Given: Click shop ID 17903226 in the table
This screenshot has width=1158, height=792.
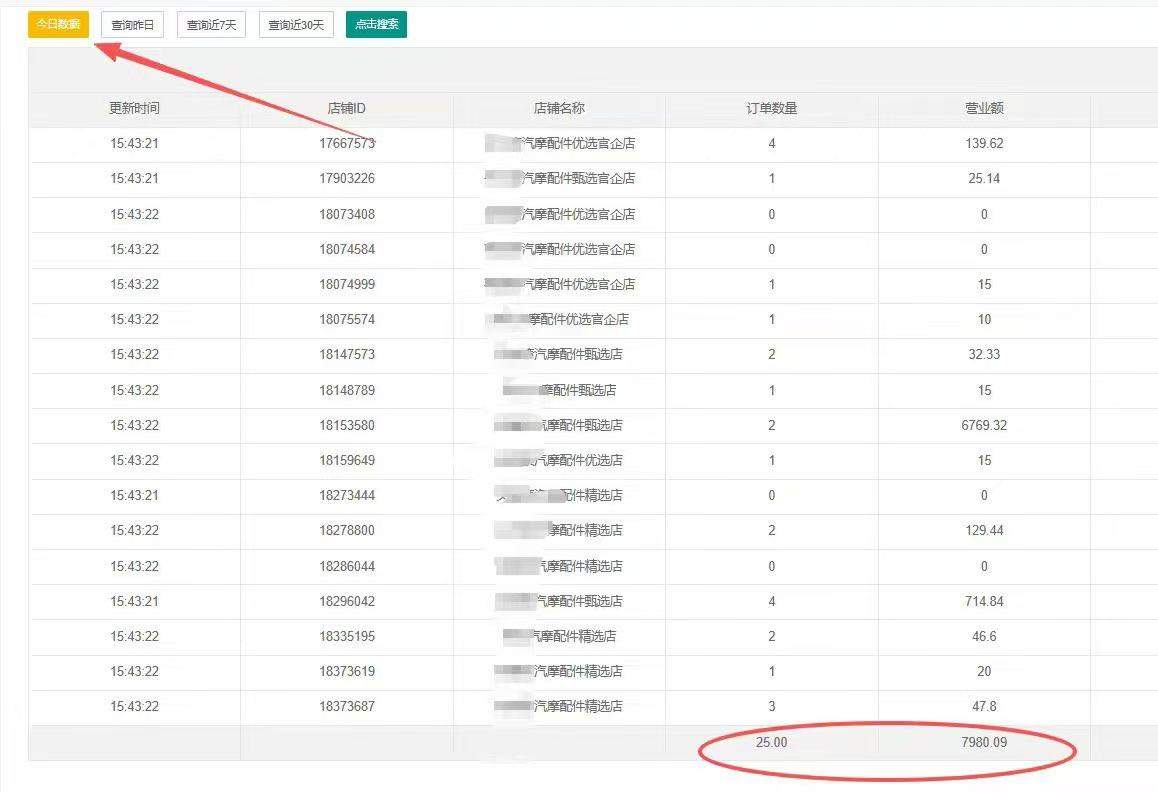Looking at the screenshot, I should 347,179.
